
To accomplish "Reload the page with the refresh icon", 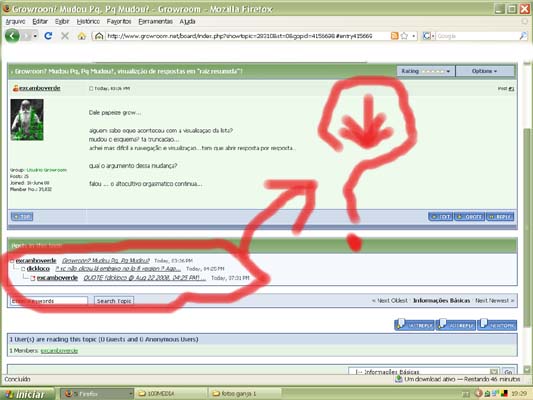I will pyautogui.click(x=48, y=36).
